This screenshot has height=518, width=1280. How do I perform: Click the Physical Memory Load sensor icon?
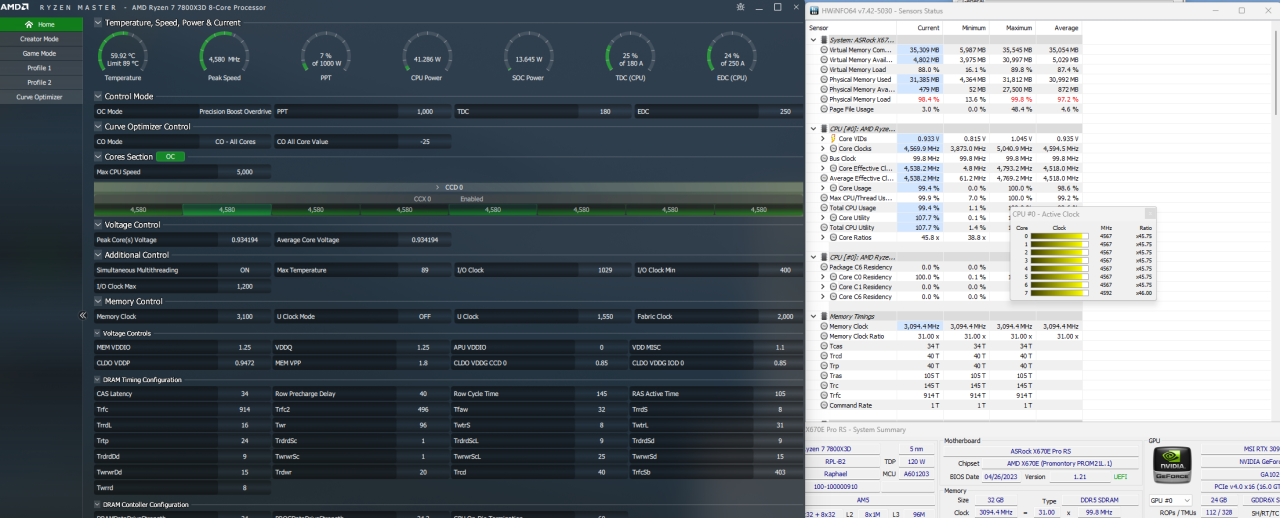(x=824, y=99)
